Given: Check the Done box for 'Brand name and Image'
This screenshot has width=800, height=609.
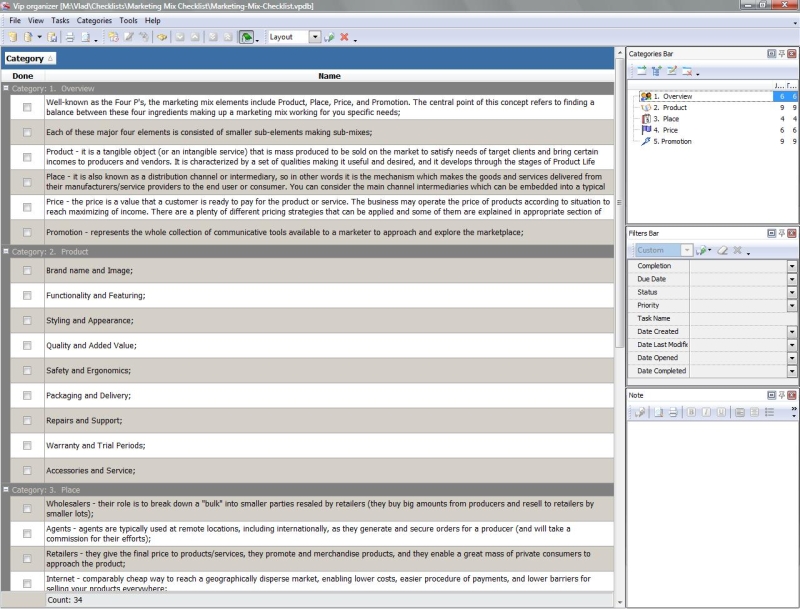Looking at the screenshot, I should coord(27,271).
